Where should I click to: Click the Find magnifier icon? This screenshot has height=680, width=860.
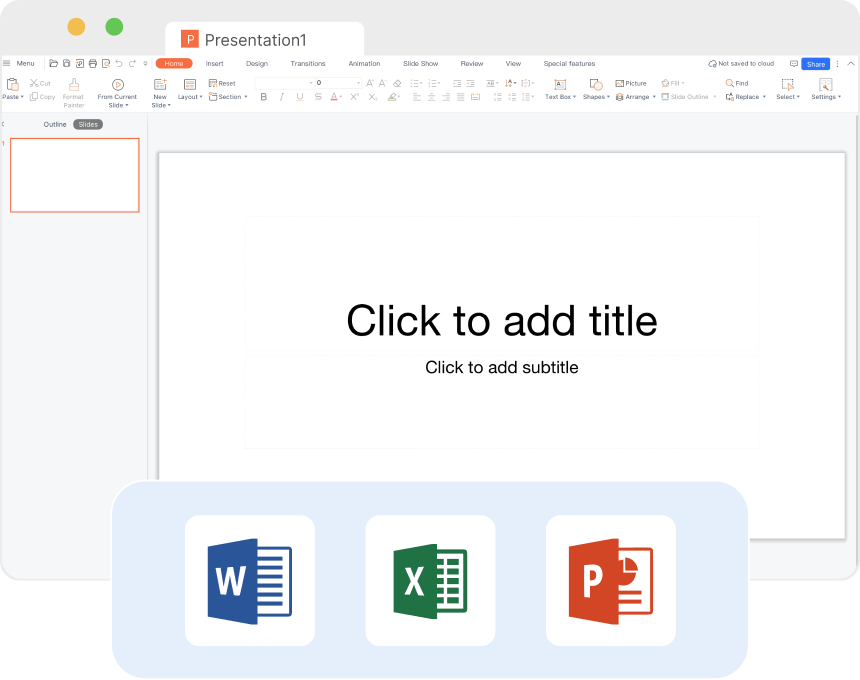[x=729, y=83]
